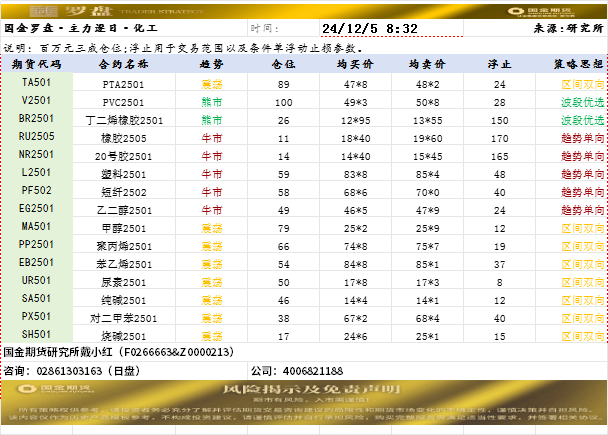Image resolution: width=608 pixels, height=435 pixels.
Task: Click 趋势单向 strategy in the L2501 row
Action: tap(582, 174)
